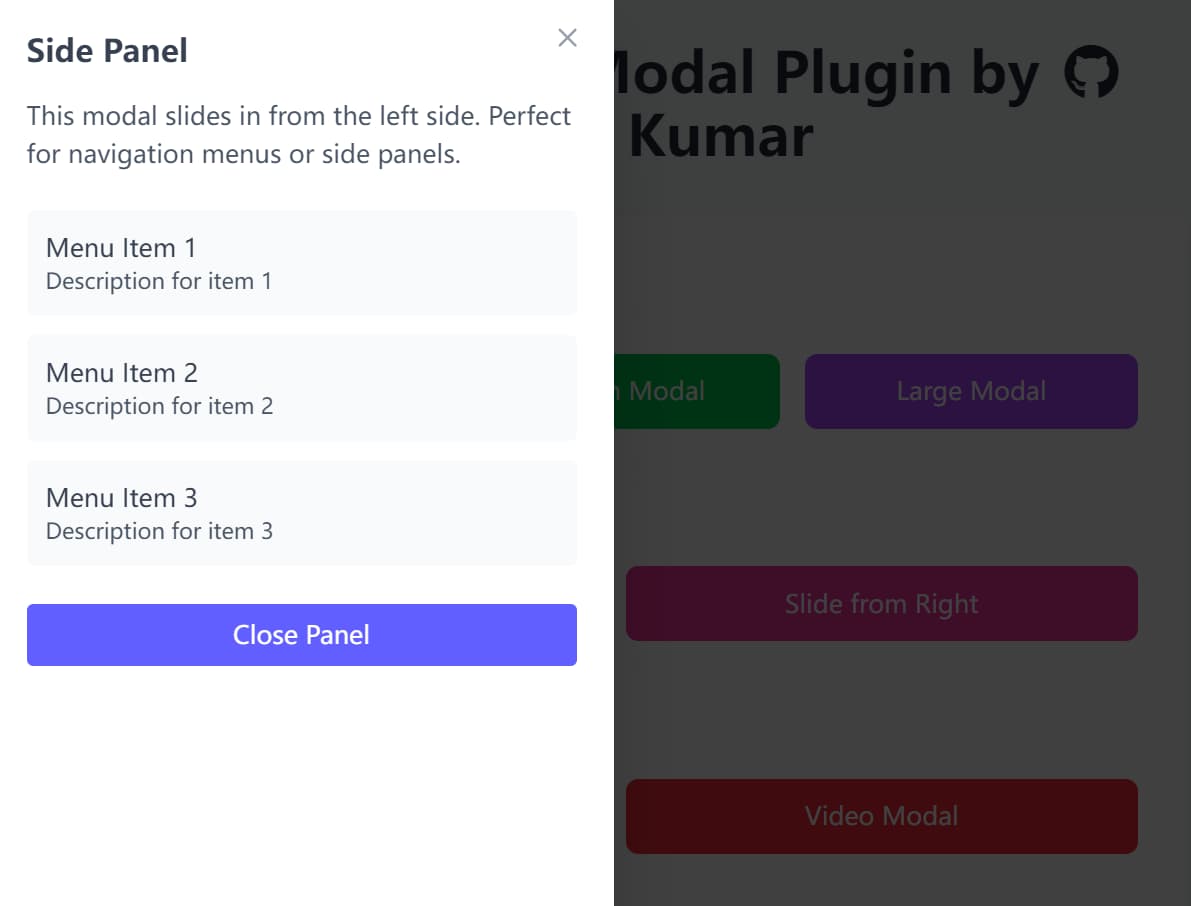Click 'Menu Item 3' title label
Screen dimensions: 1191x906
121,497
